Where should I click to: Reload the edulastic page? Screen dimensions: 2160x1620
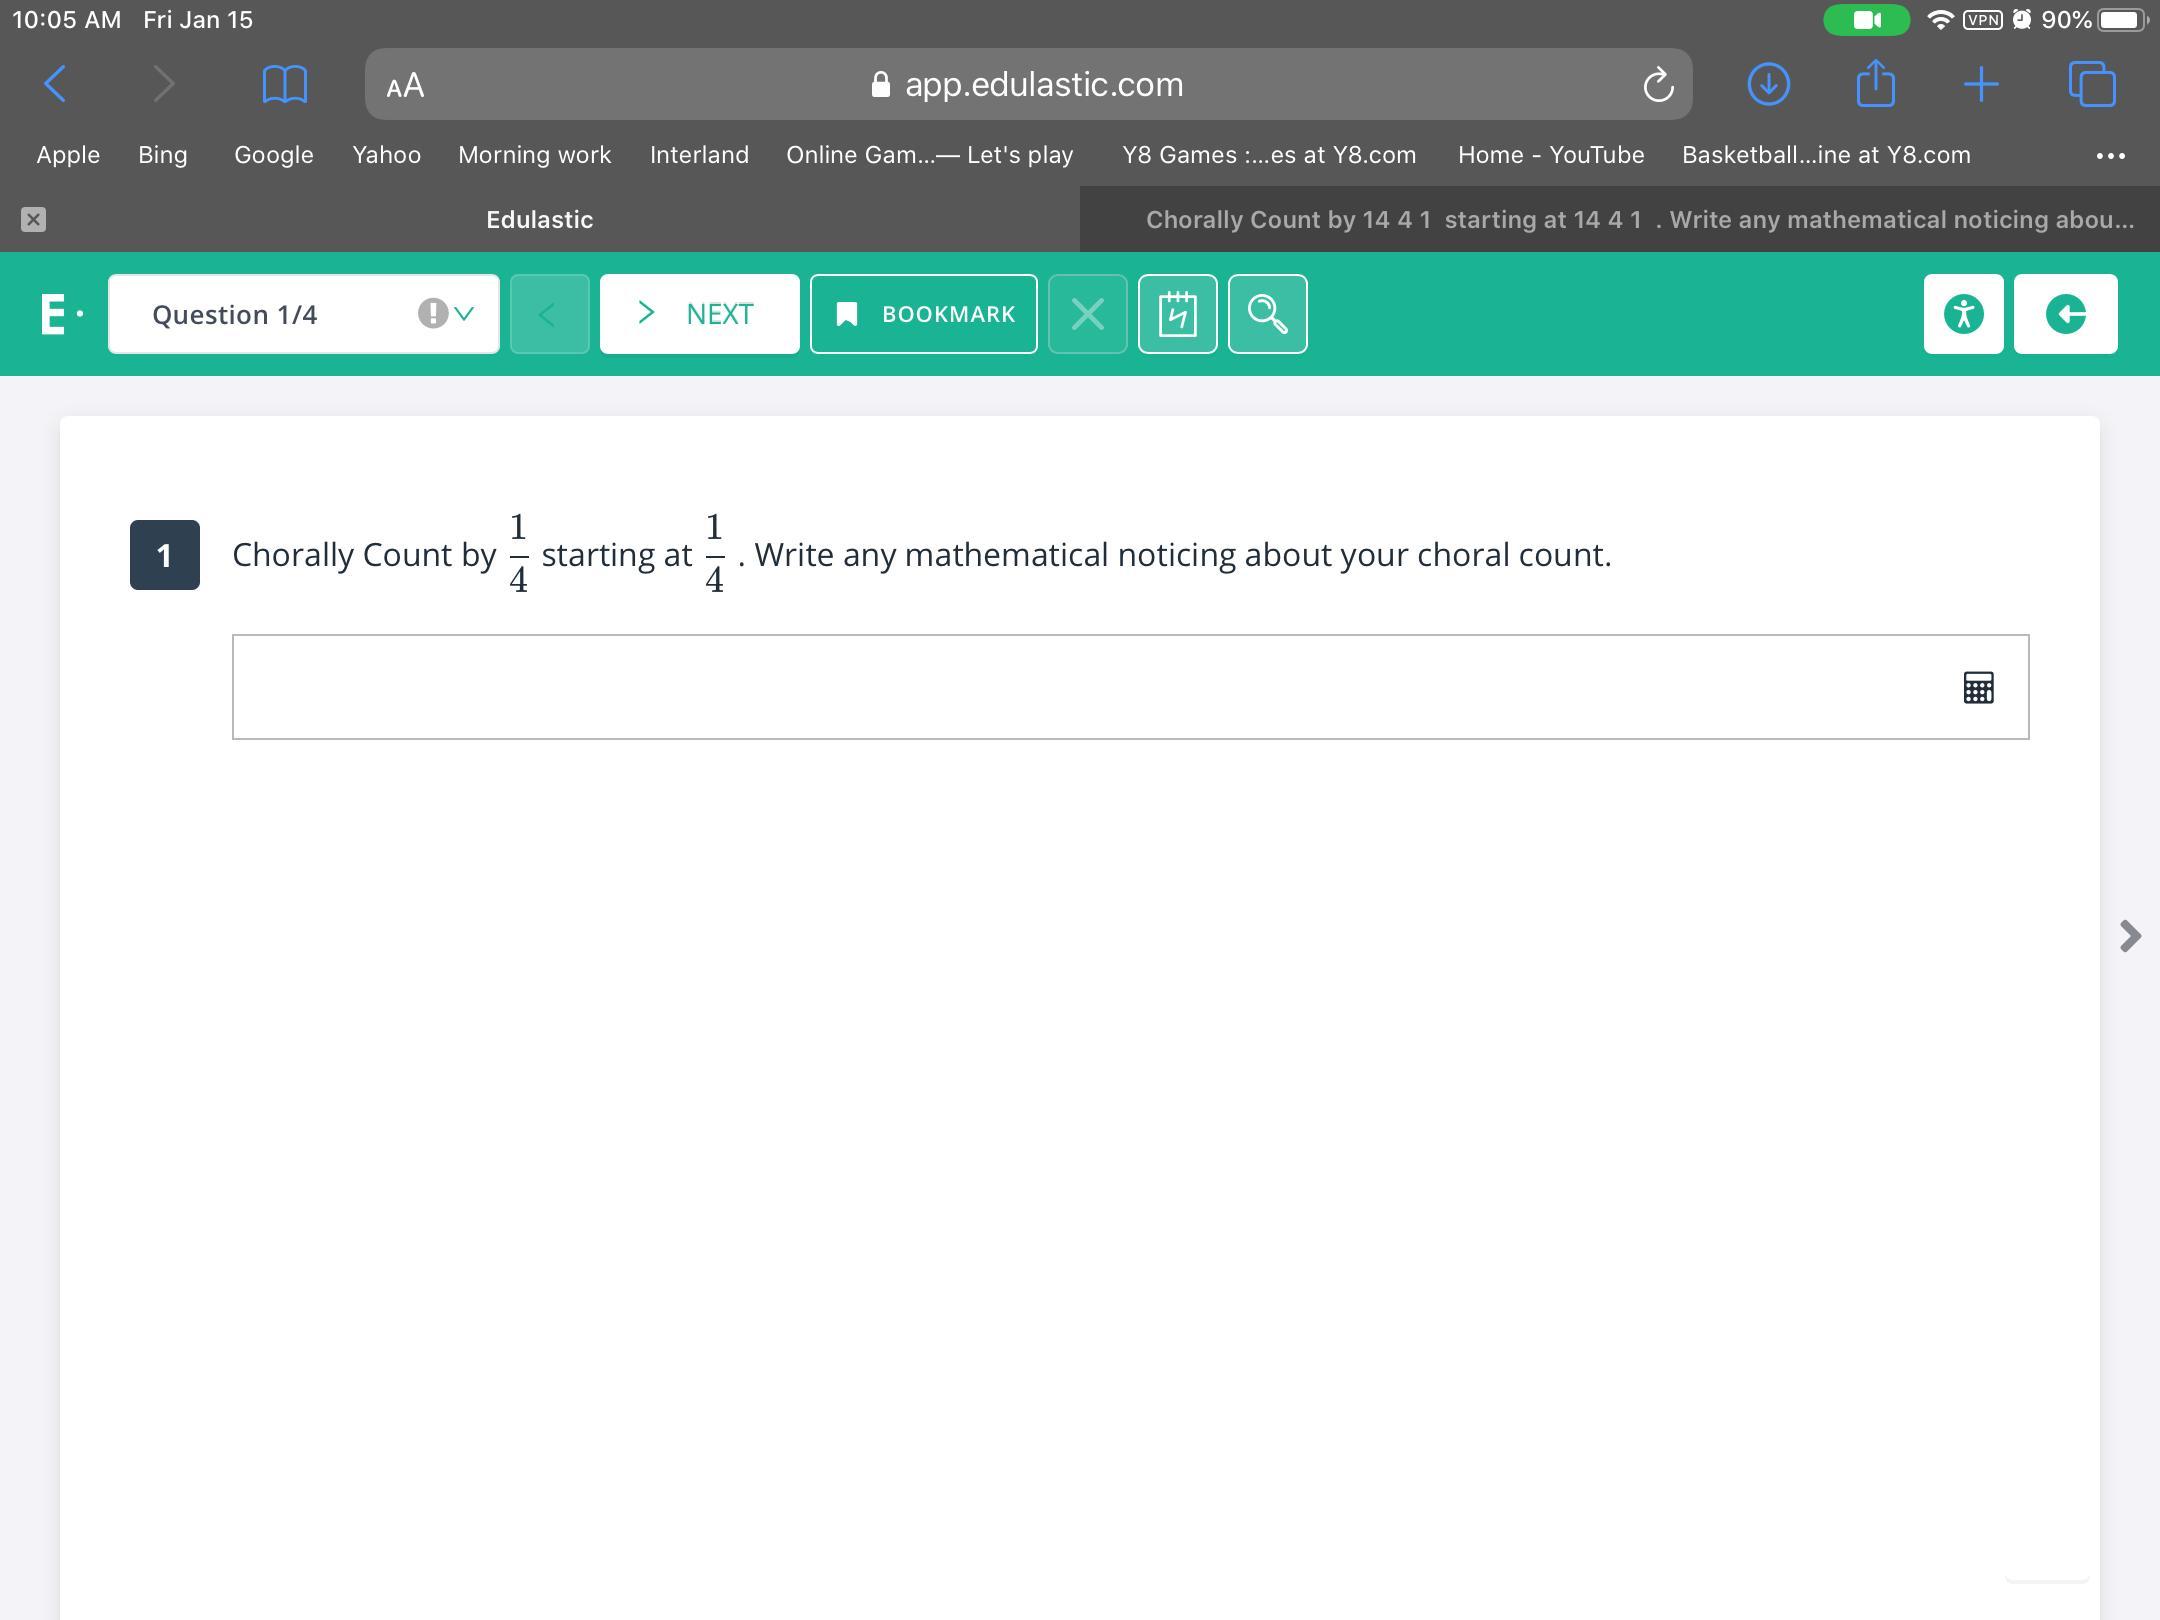click(1657, 85)
